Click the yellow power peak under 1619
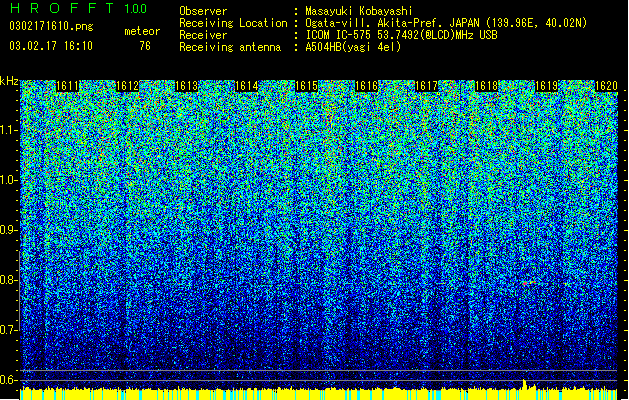Viewport: 629px width, 400px height. coord(524,384)
